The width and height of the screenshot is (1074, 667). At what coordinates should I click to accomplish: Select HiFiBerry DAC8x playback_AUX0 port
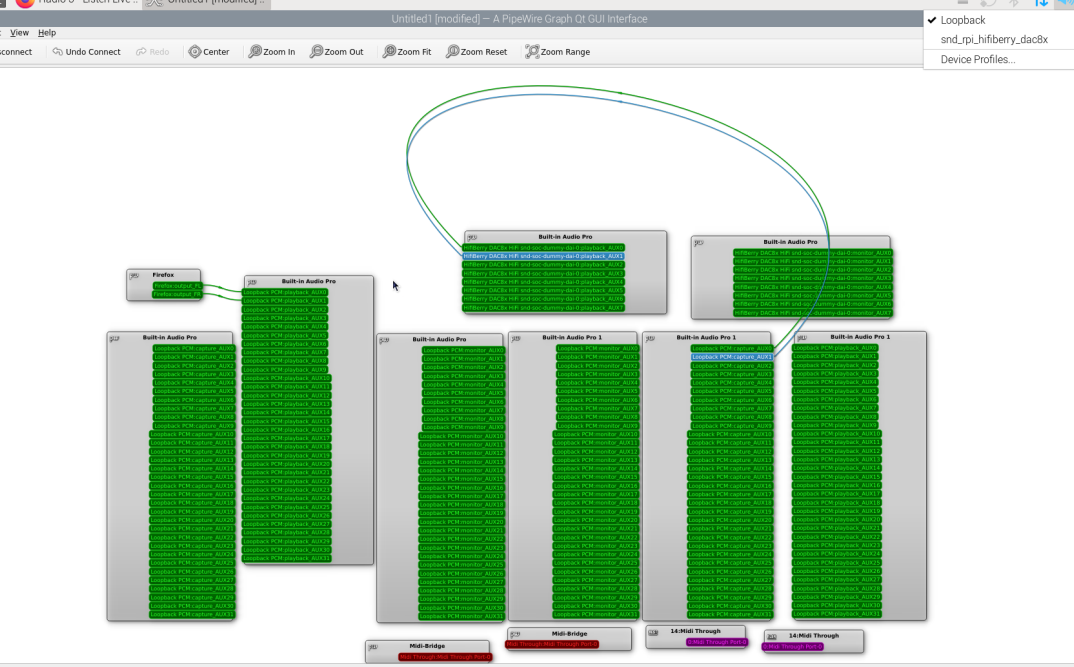(543, 248)
